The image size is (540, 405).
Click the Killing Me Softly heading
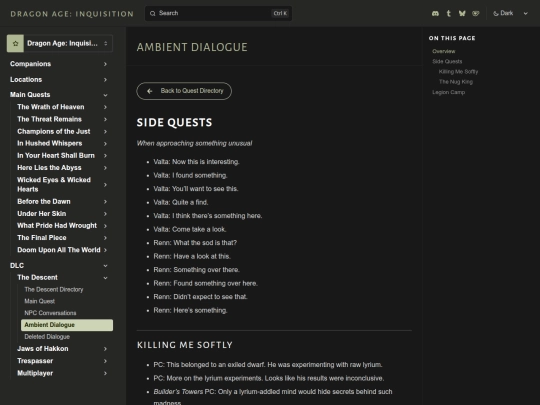pos(185,345)
